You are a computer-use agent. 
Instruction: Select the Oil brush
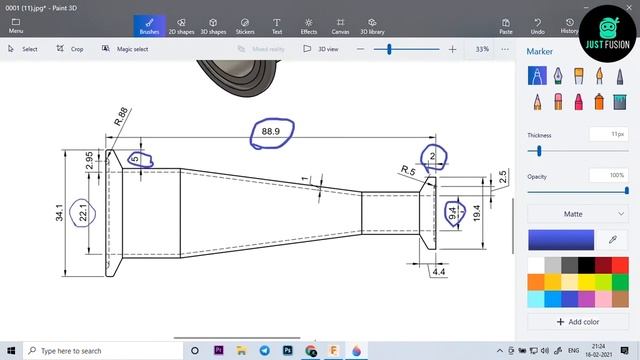578,76
